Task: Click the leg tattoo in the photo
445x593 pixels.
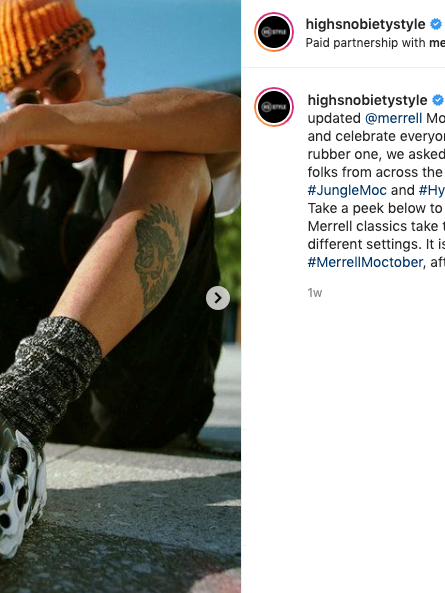Action: [x=159, y=258]
